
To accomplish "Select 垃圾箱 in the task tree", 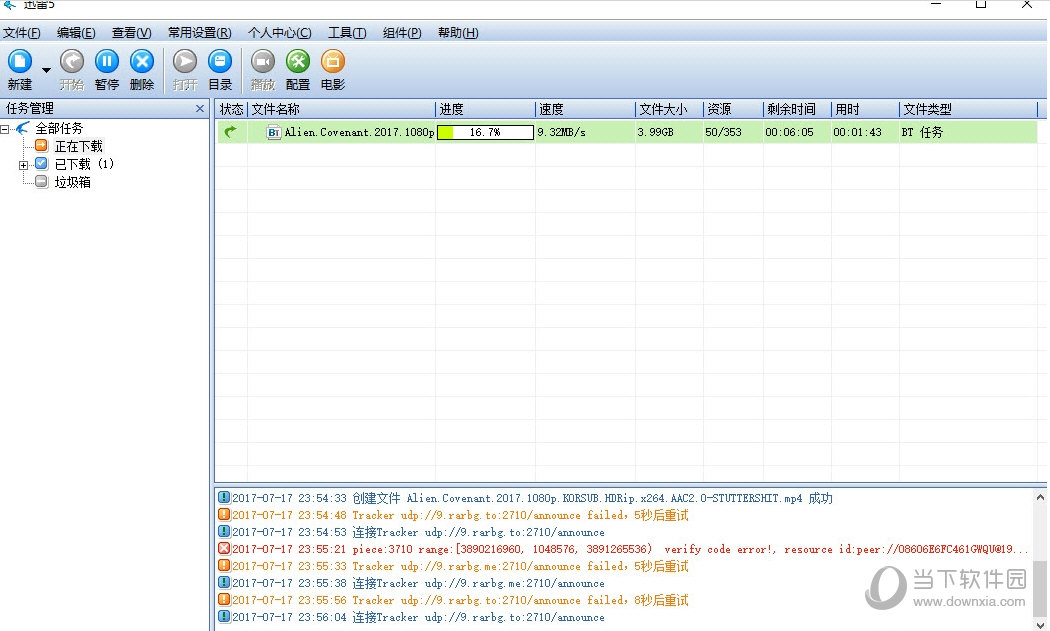I will coord(72,182).
